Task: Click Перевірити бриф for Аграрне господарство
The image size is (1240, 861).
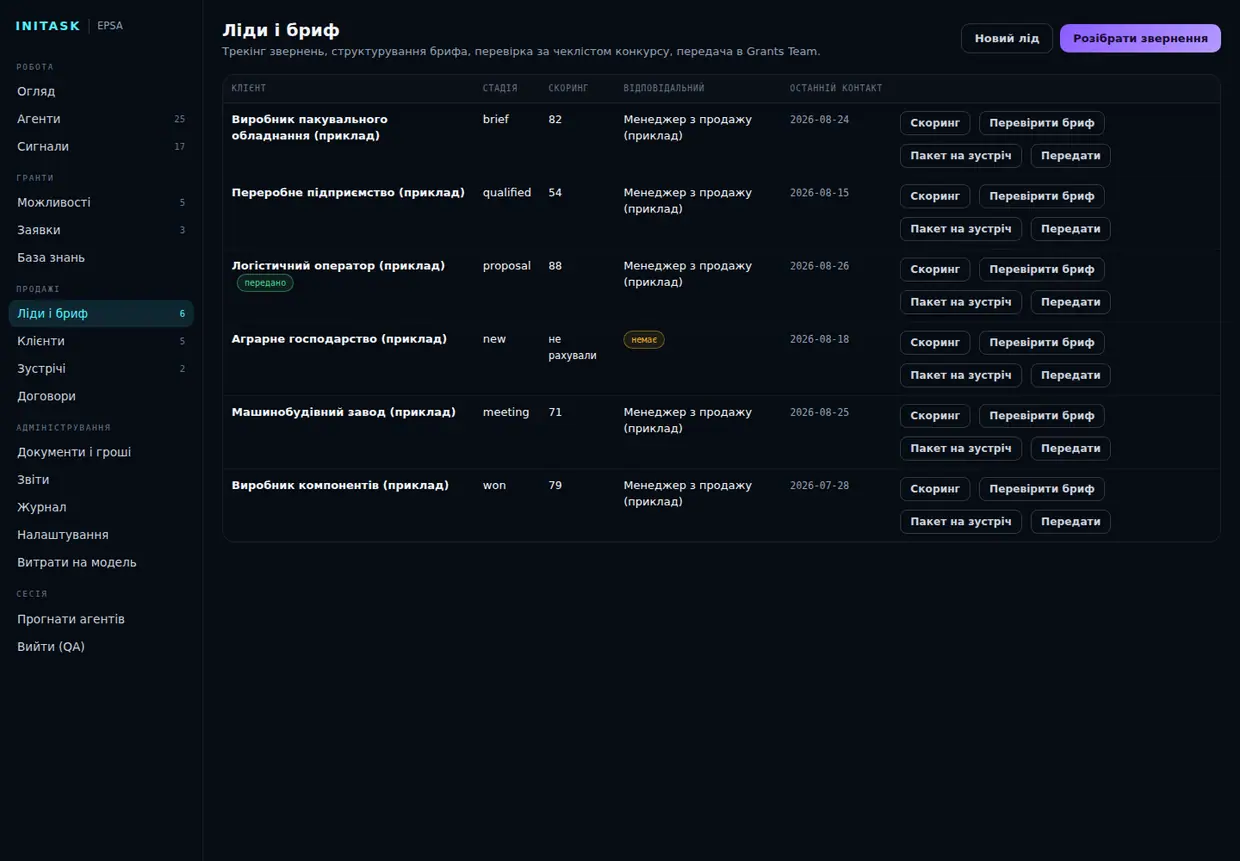Action: (1041, 342)
